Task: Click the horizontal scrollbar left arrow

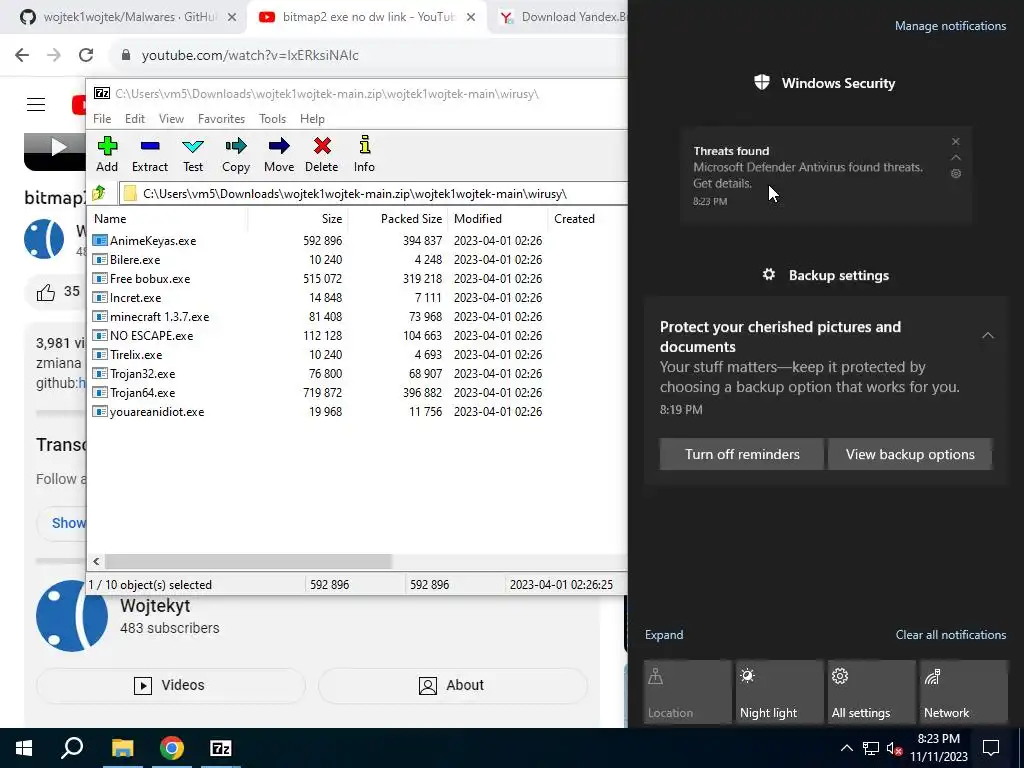Action: (x=97, y=562)
